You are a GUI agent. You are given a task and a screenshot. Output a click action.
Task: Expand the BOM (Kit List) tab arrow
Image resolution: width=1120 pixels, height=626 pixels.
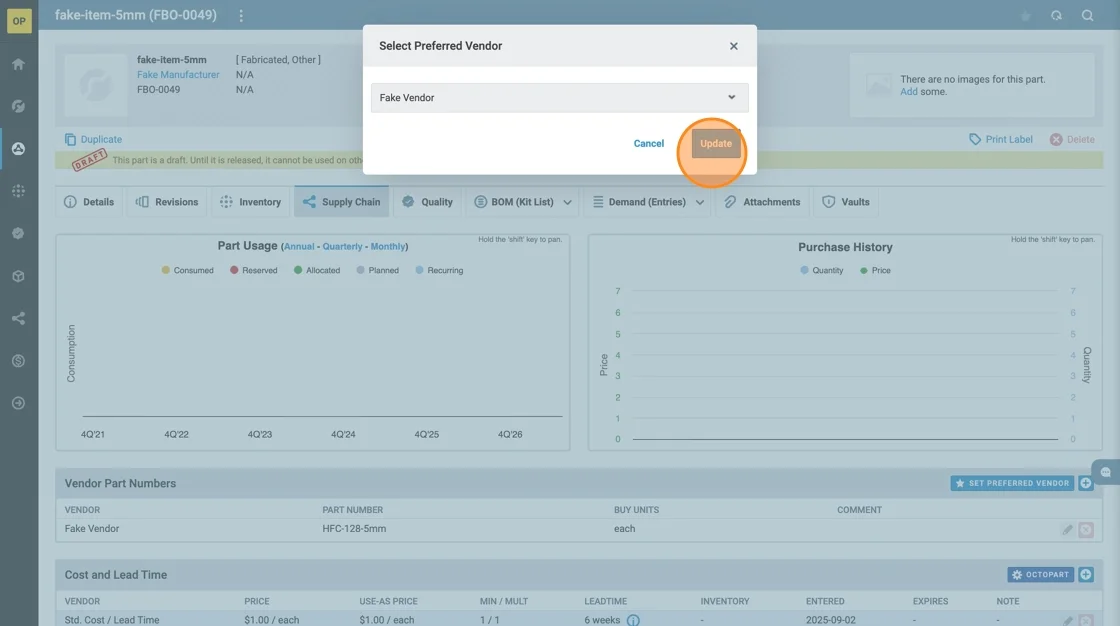[x=568, y=202]
